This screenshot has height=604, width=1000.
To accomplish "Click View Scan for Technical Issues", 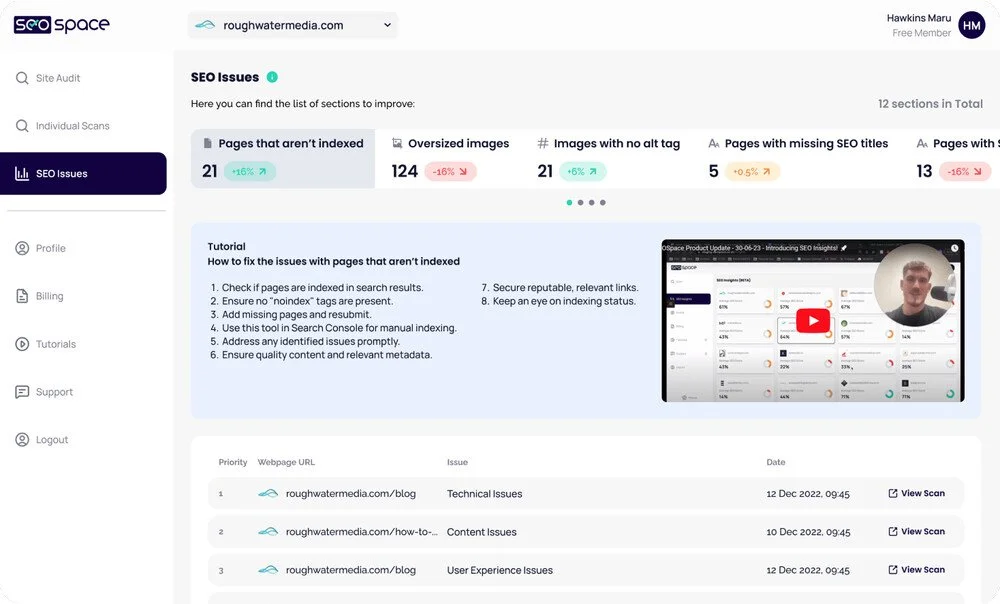I will [918, 493].
